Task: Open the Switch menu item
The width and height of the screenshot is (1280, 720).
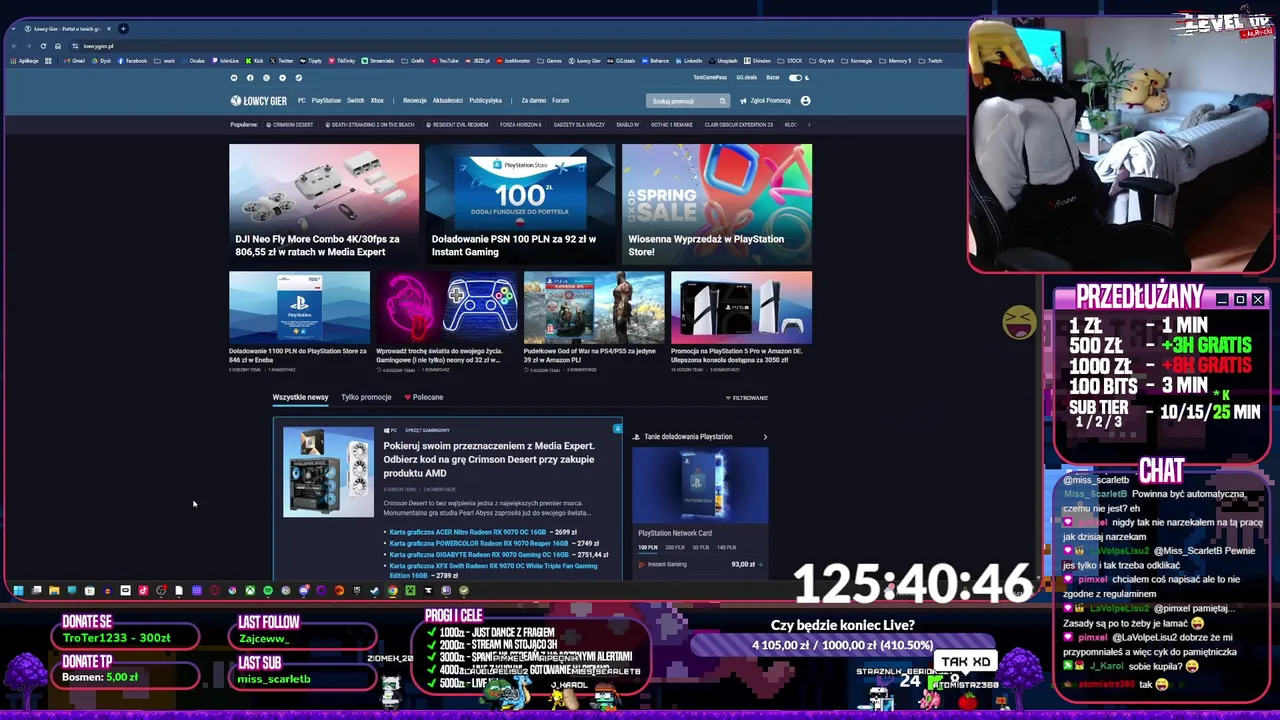Action: (x=355, y=101)
